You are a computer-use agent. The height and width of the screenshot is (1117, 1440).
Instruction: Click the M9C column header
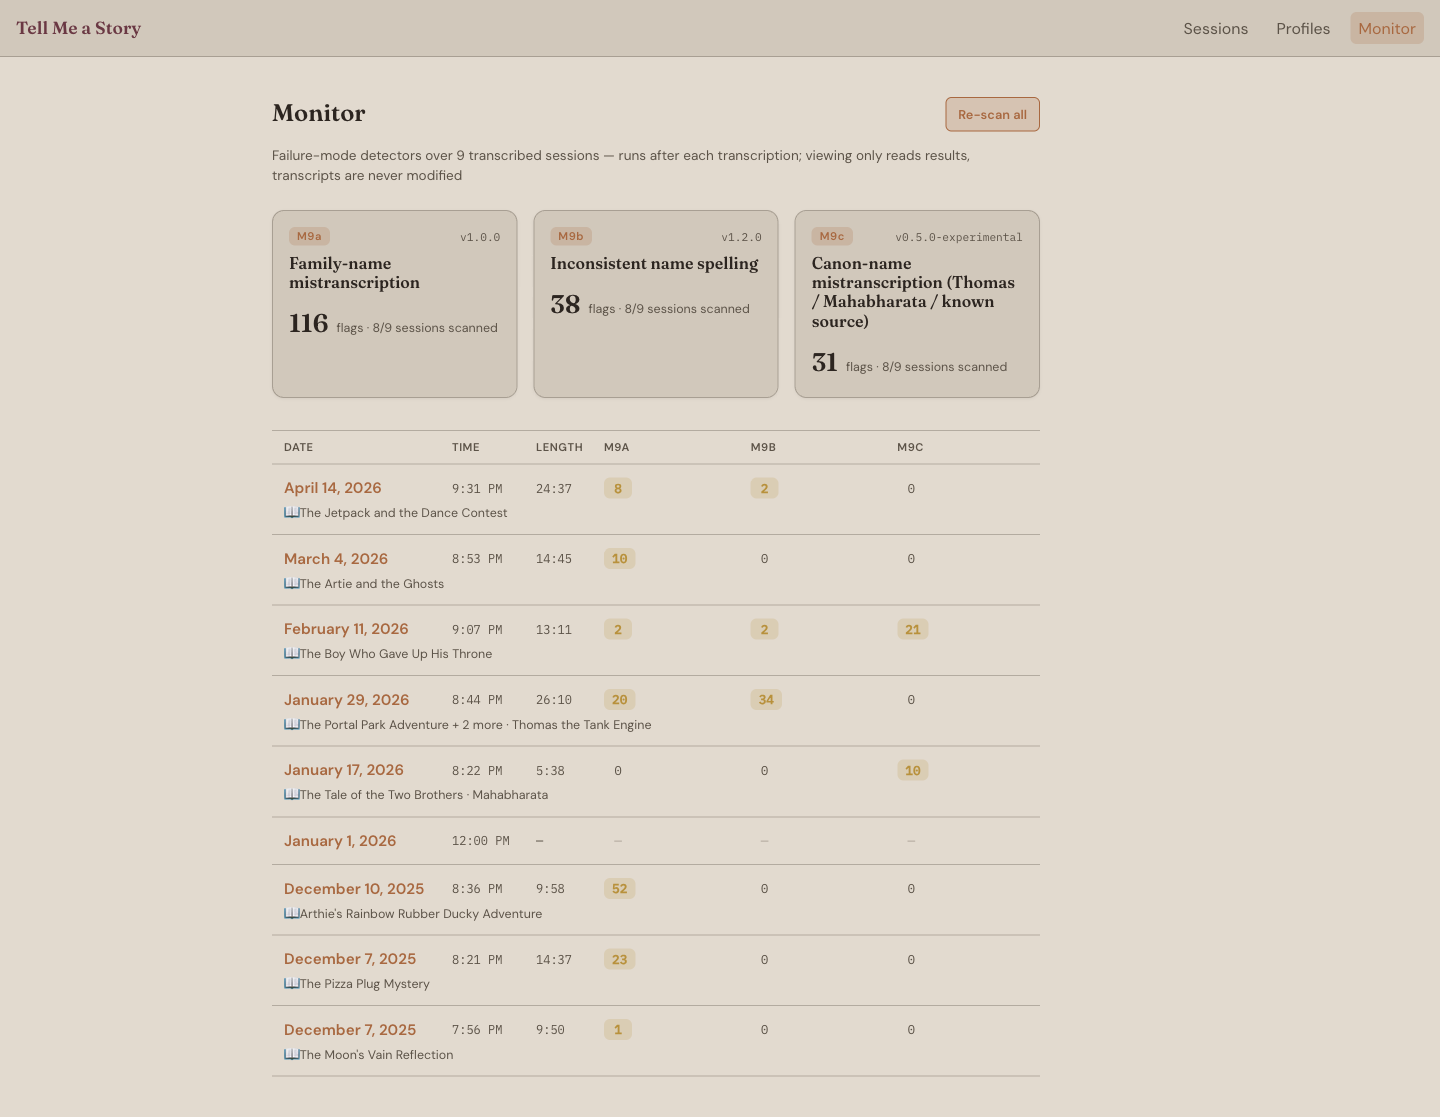coord(910,447)
